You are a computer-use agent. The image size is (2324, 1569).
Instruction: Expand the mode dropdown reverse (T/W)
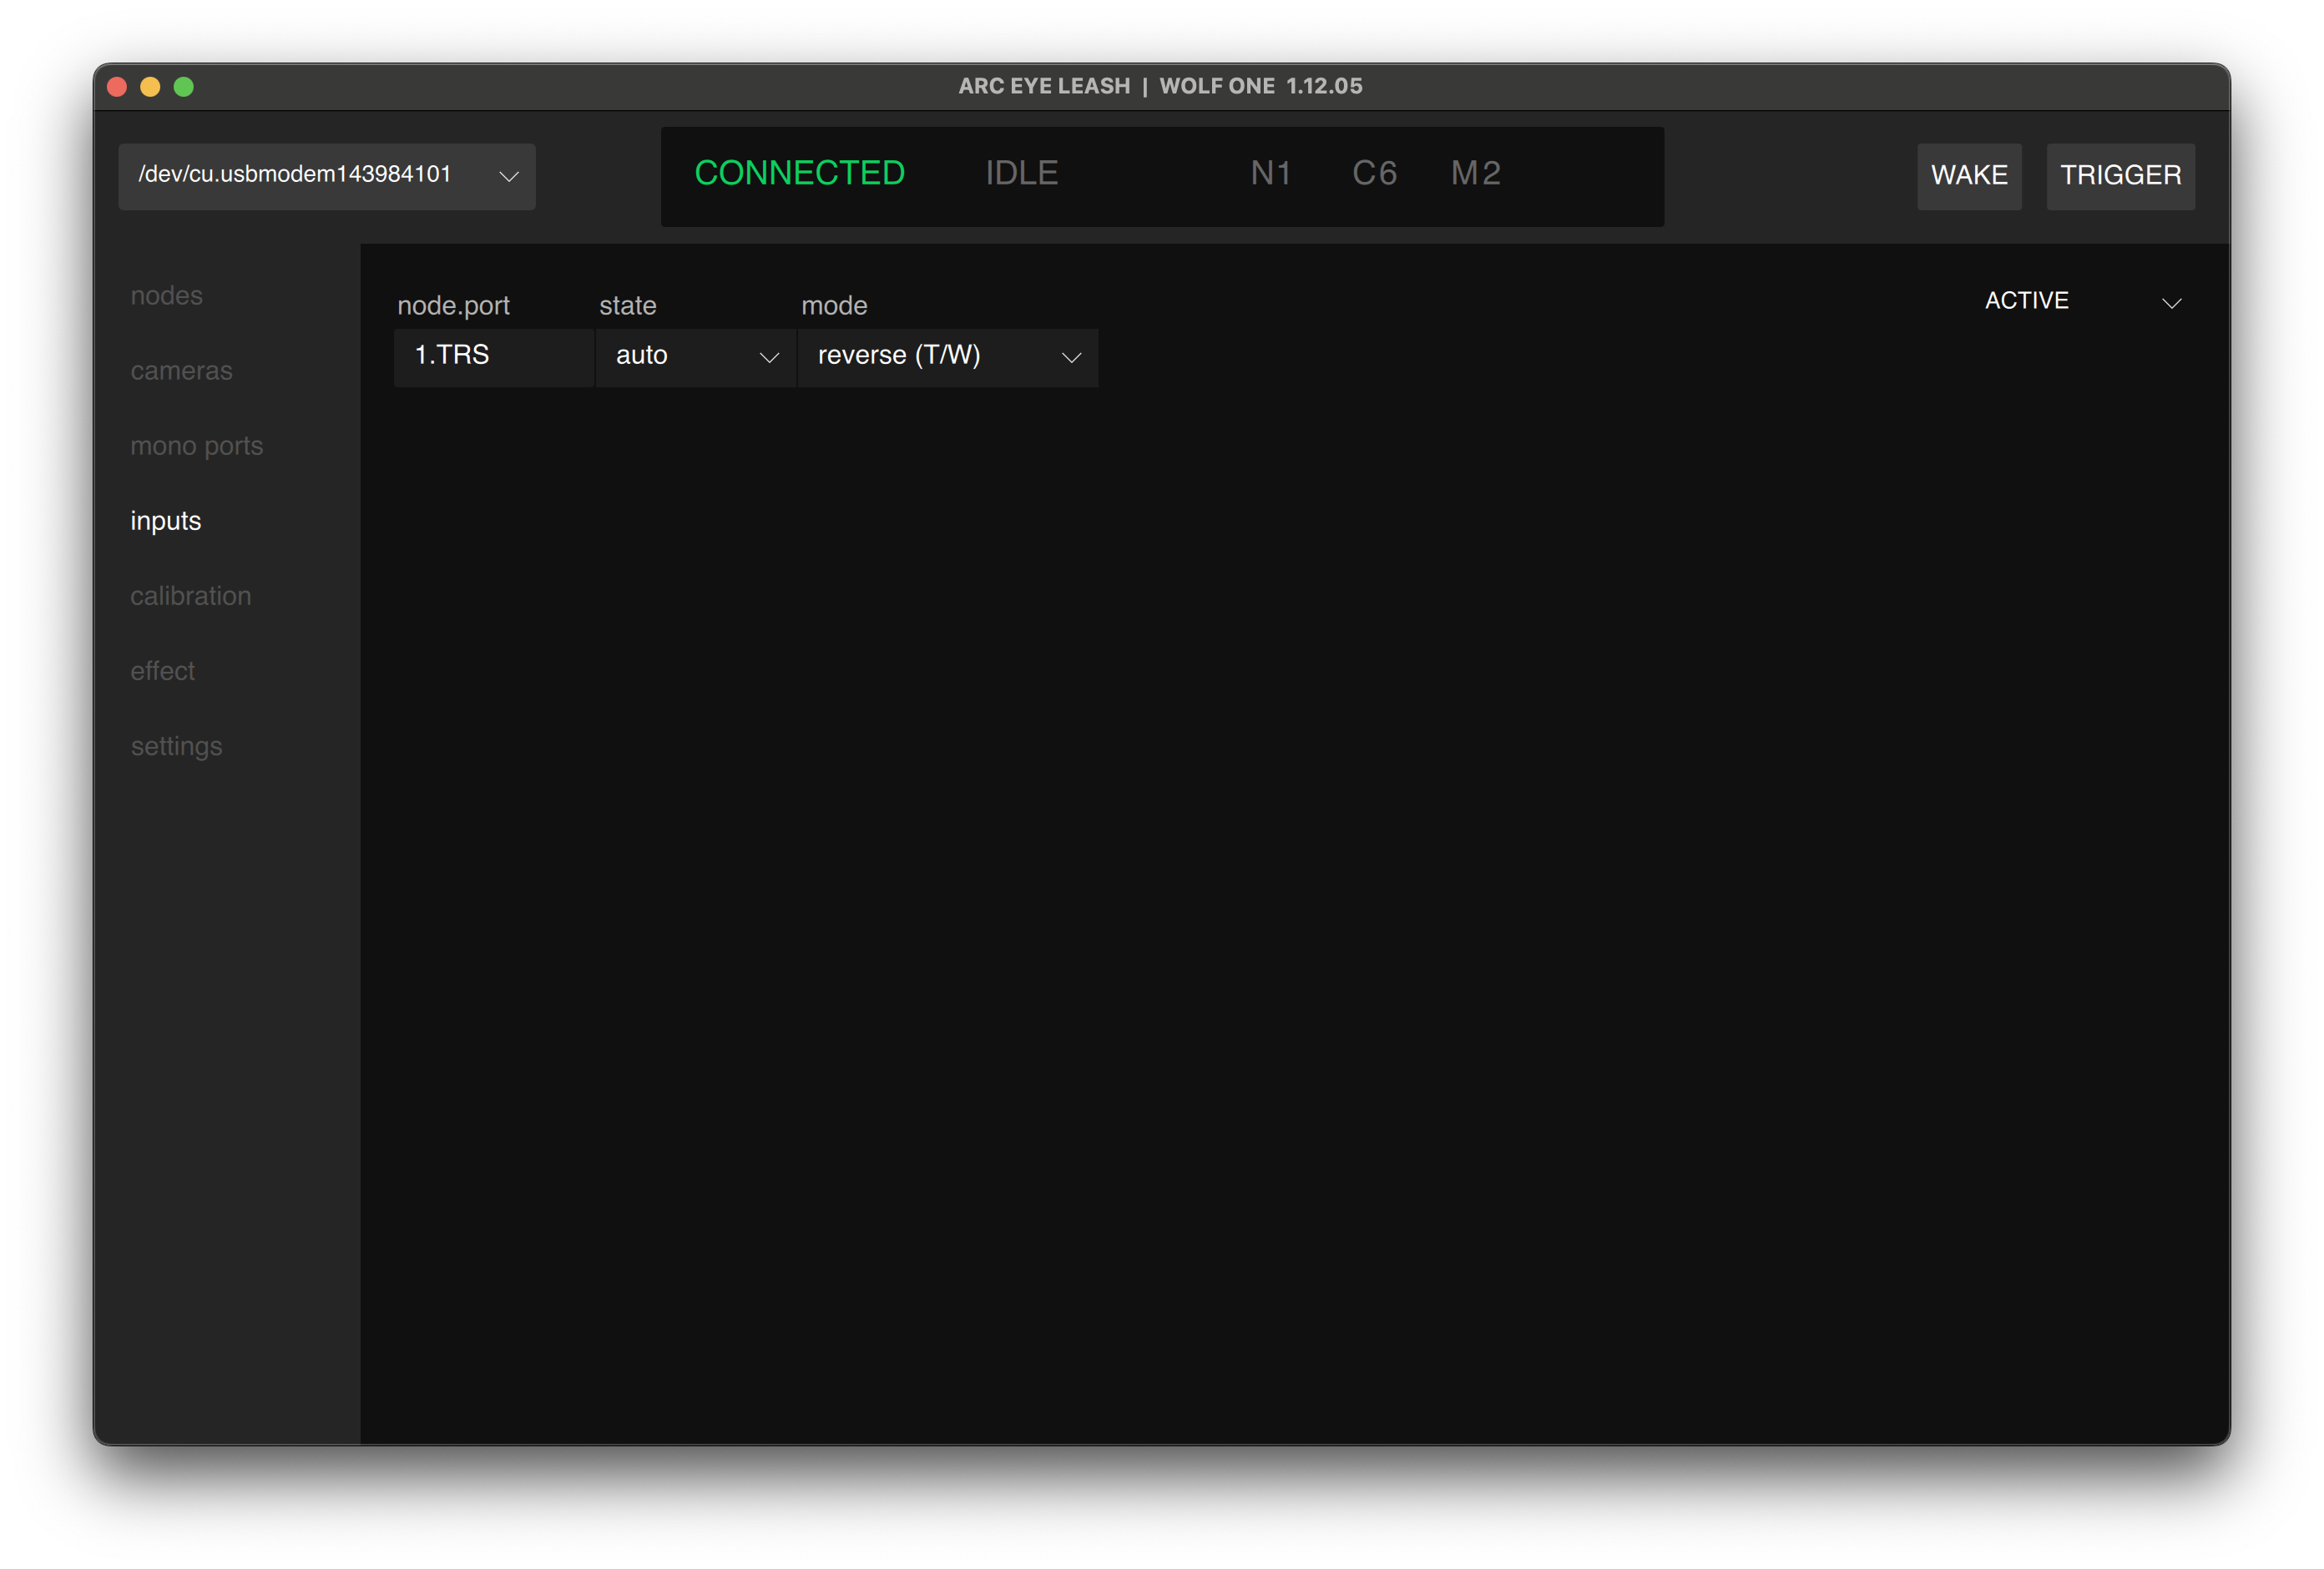point(947,357)
